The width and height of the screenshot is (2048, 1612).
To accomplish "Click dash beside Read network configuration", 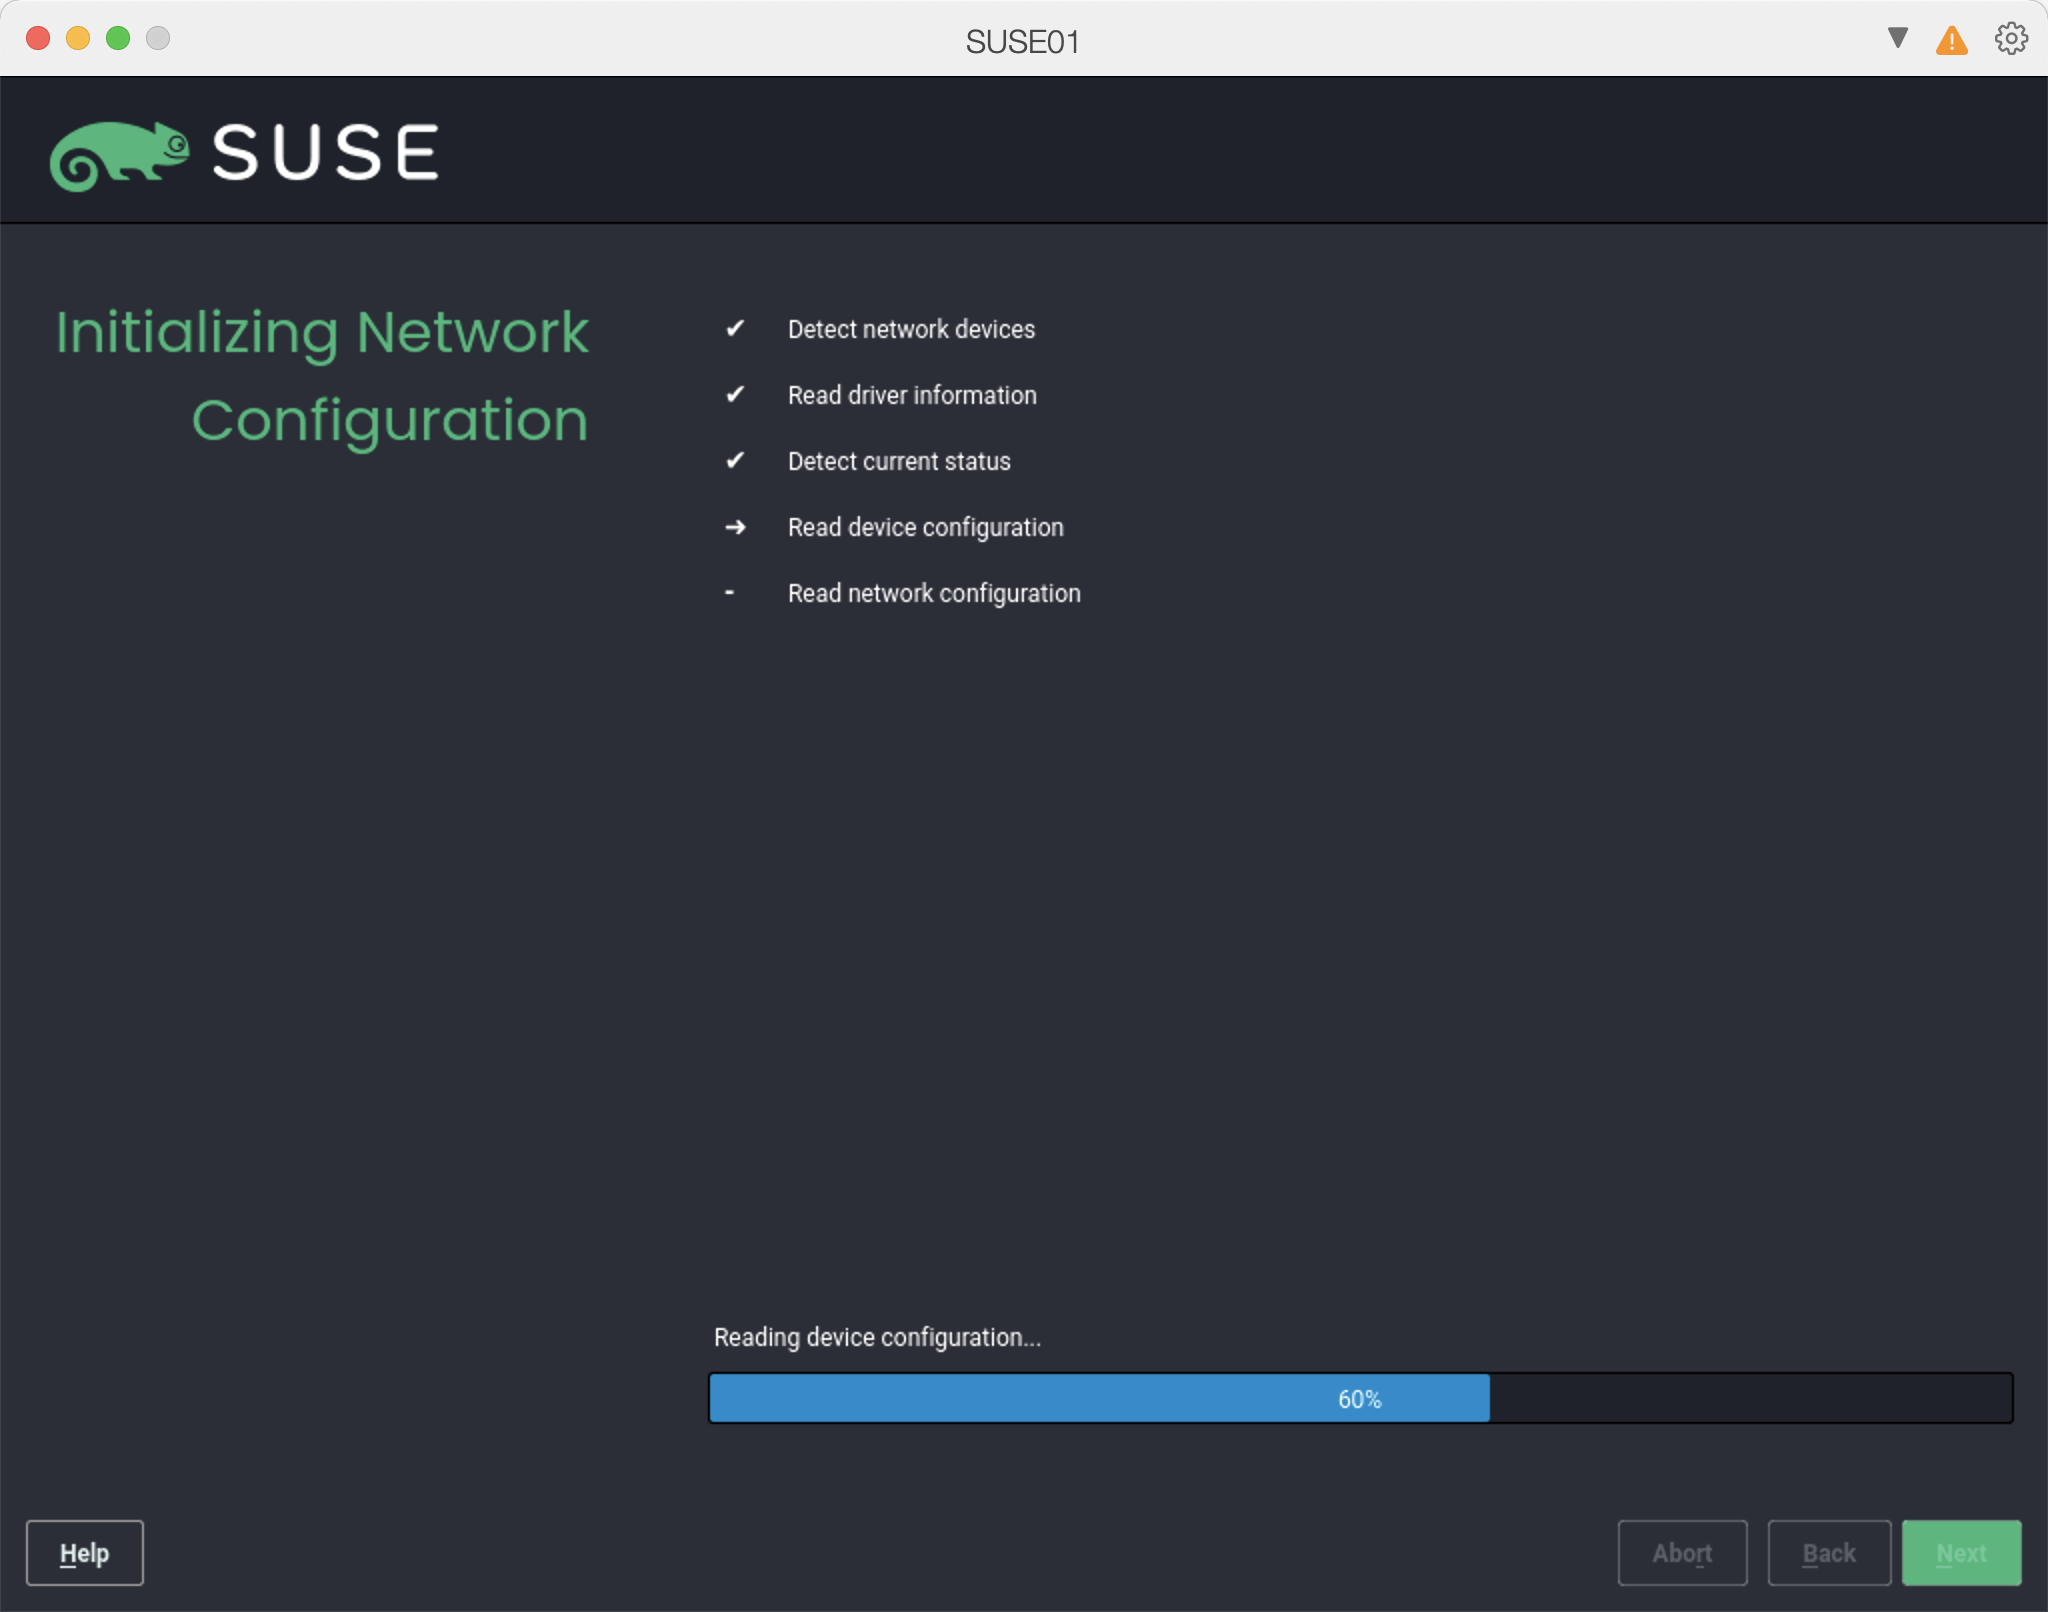I will coord(730,593).
